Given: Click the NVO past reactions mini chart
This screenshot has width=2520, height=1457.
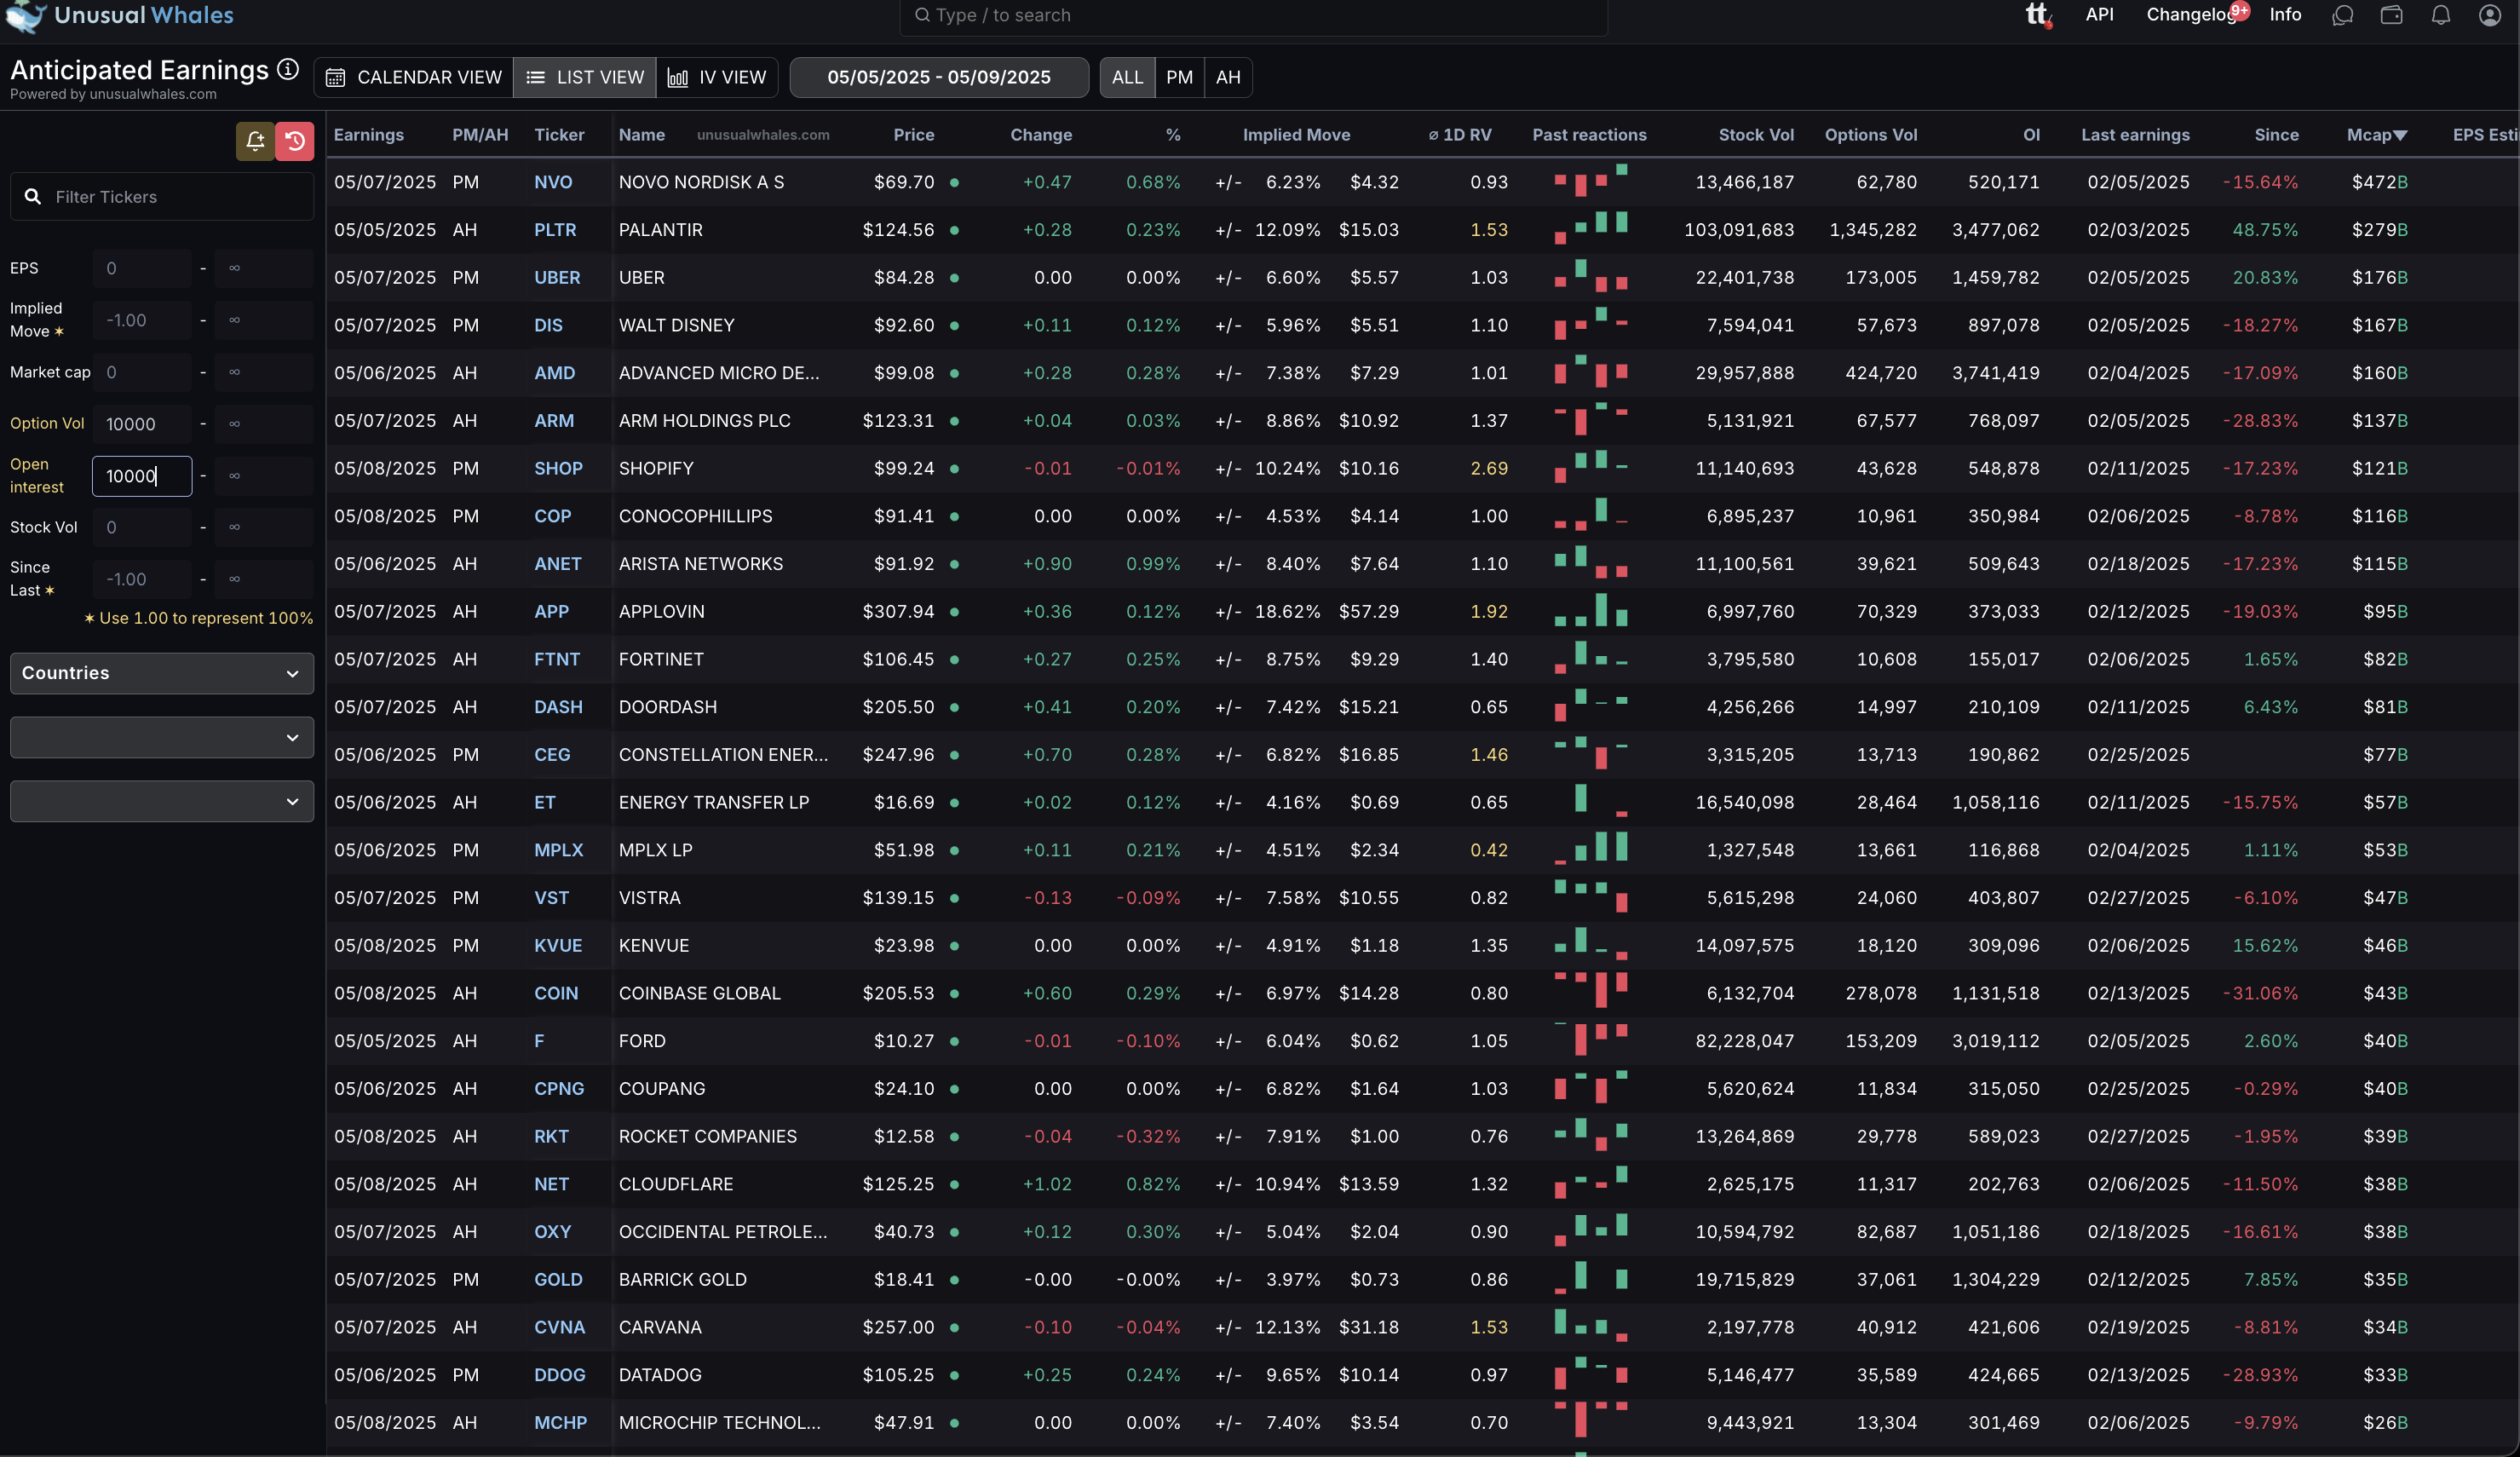Looking at the screenshot, I should tap(1590, 181).
